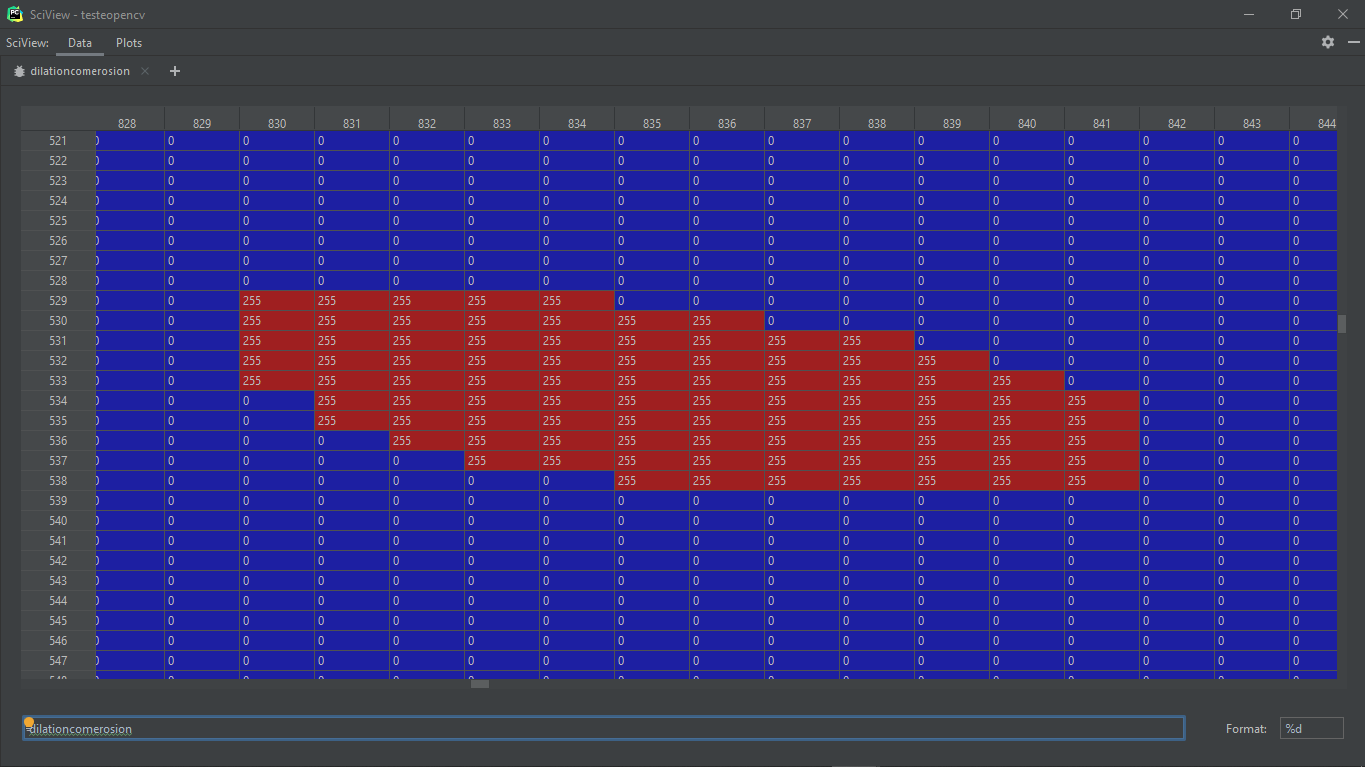Click the 0 cell at row 540, column 837

click(802, 521)
